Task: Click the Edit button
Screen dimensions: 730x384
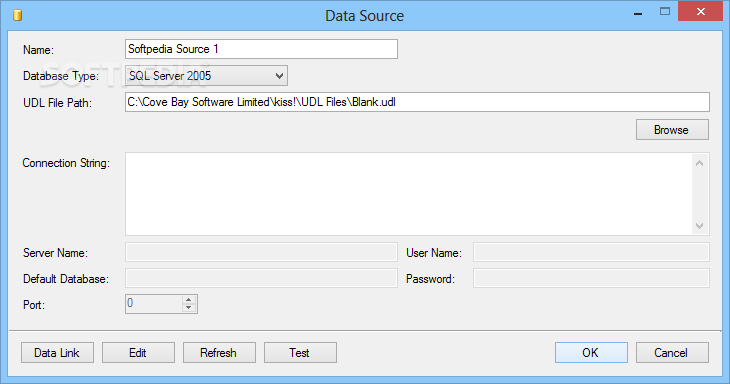Action: pyautogui.click(x=138, y=353)
